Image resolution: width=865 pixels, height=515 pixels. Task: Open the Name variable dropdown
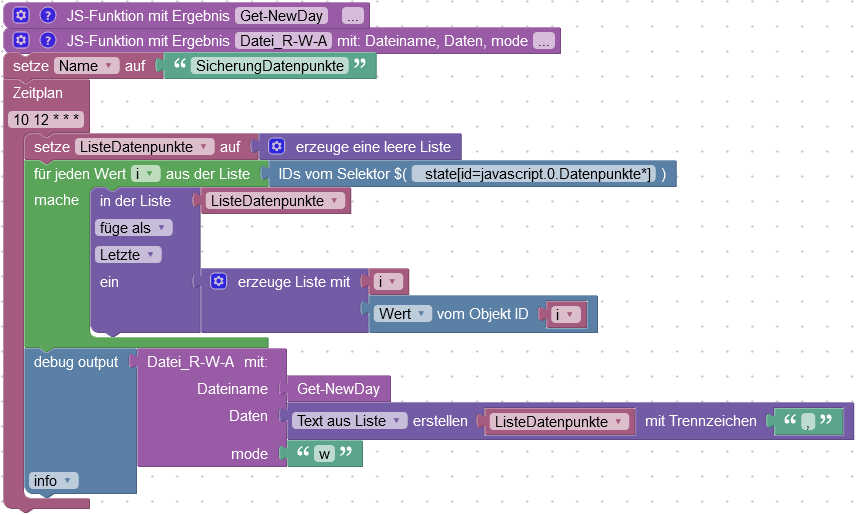[x=87, y=66]
